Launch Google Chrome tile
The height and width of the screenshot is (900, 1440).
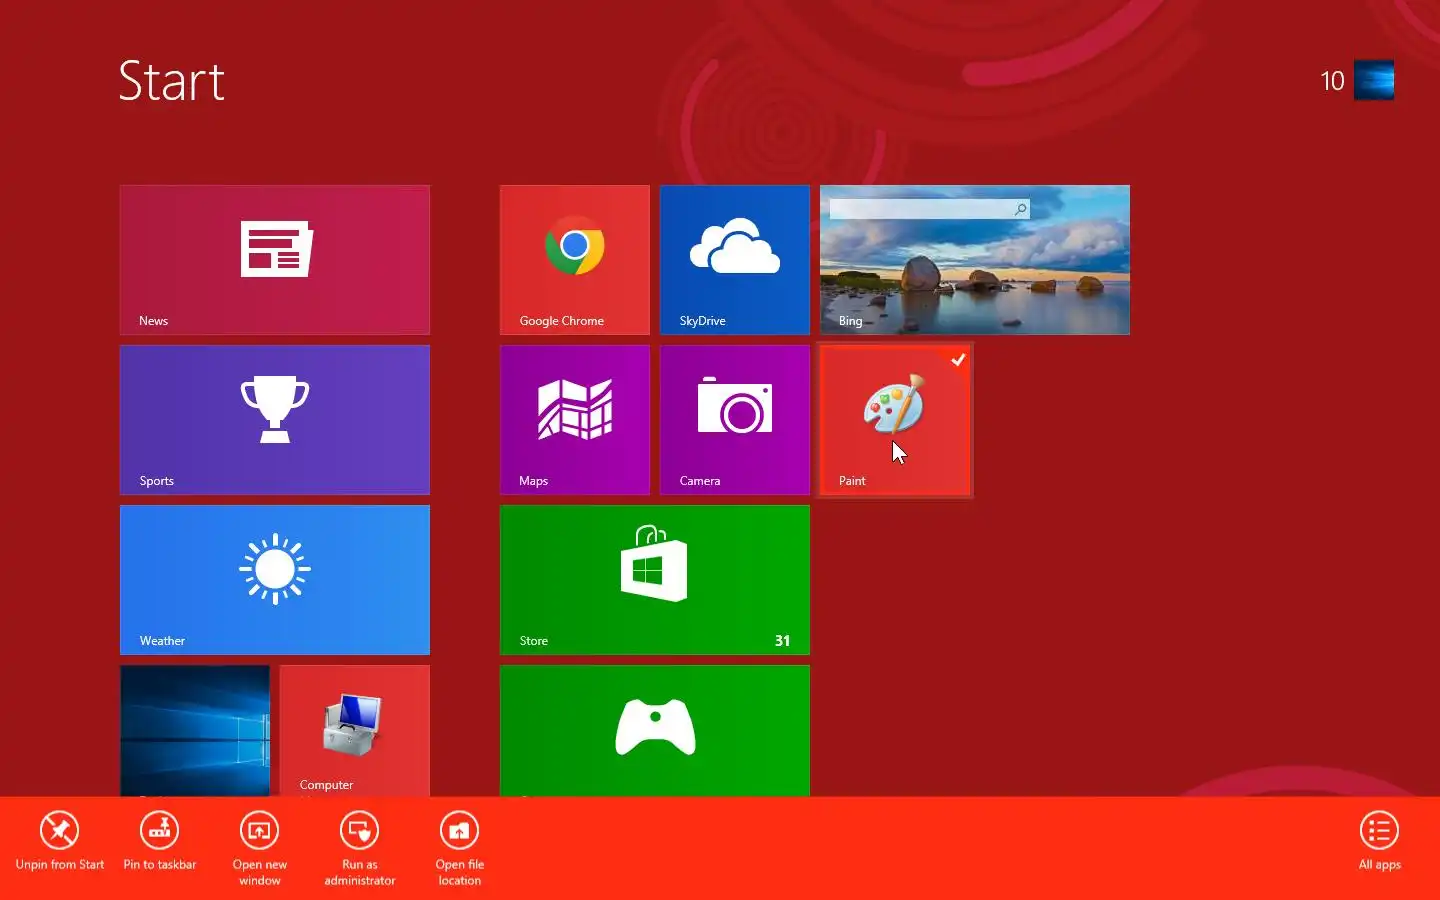click(x=575, y=260)
